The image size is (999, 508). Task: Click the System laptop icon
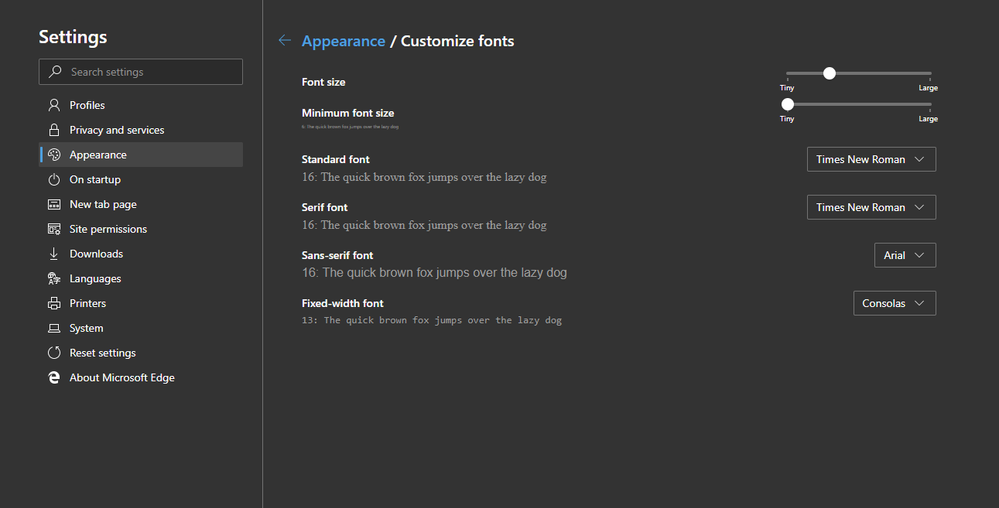[54, 328]
